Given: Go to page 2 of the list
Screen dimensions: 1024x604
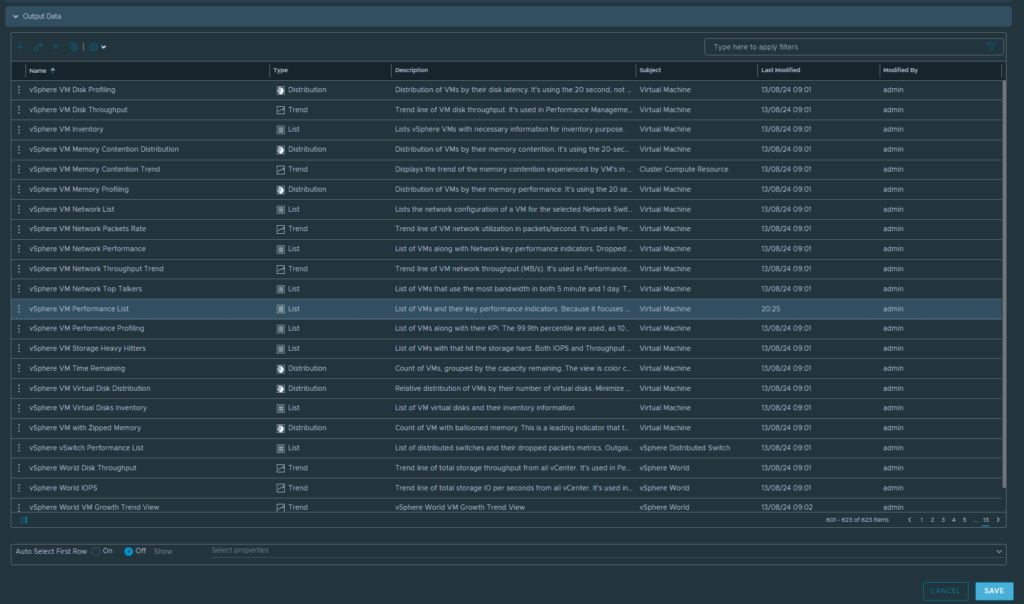Looking at the screenshot, I should click(x=932, y=520).
